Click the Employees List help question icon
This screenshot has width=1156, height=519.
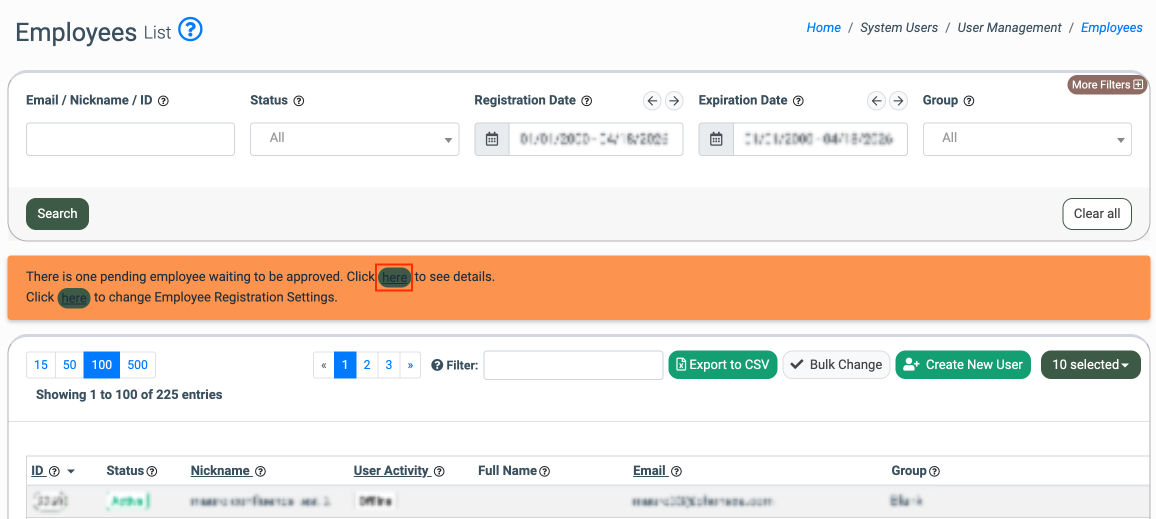(x=190, y=30)
